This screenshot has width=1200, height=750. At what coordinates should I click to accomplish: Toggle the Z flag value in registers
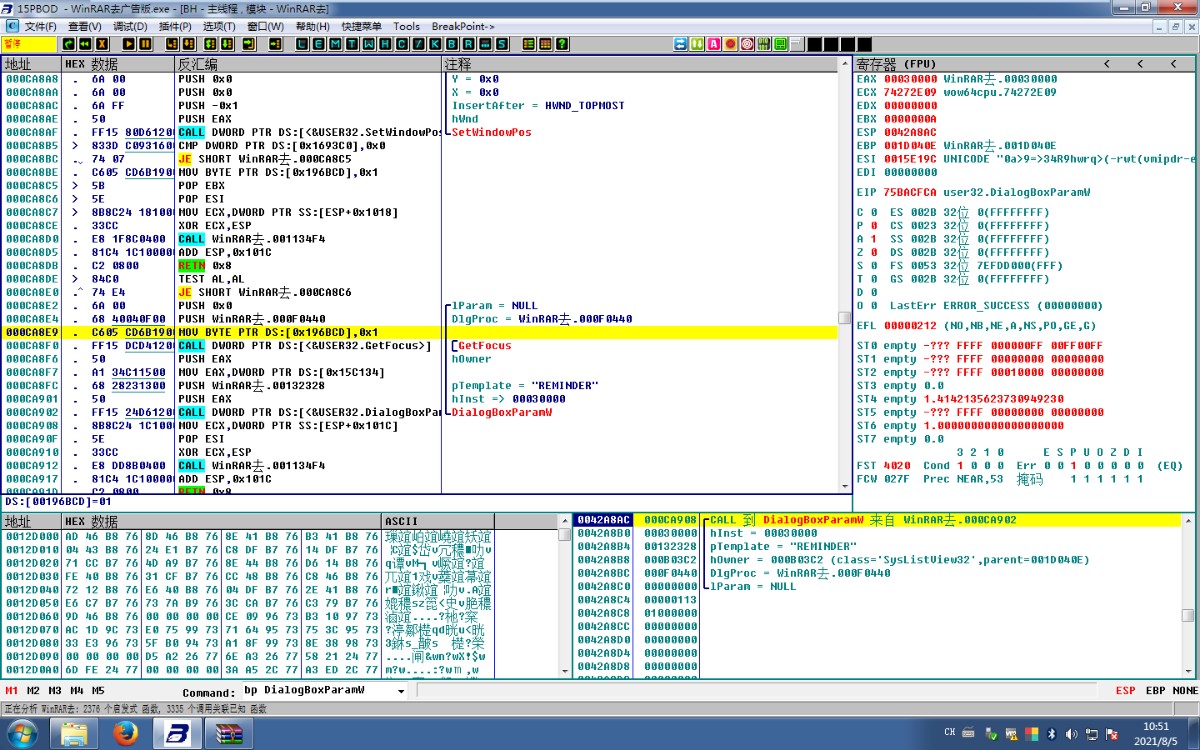click(x=875, y=253)
